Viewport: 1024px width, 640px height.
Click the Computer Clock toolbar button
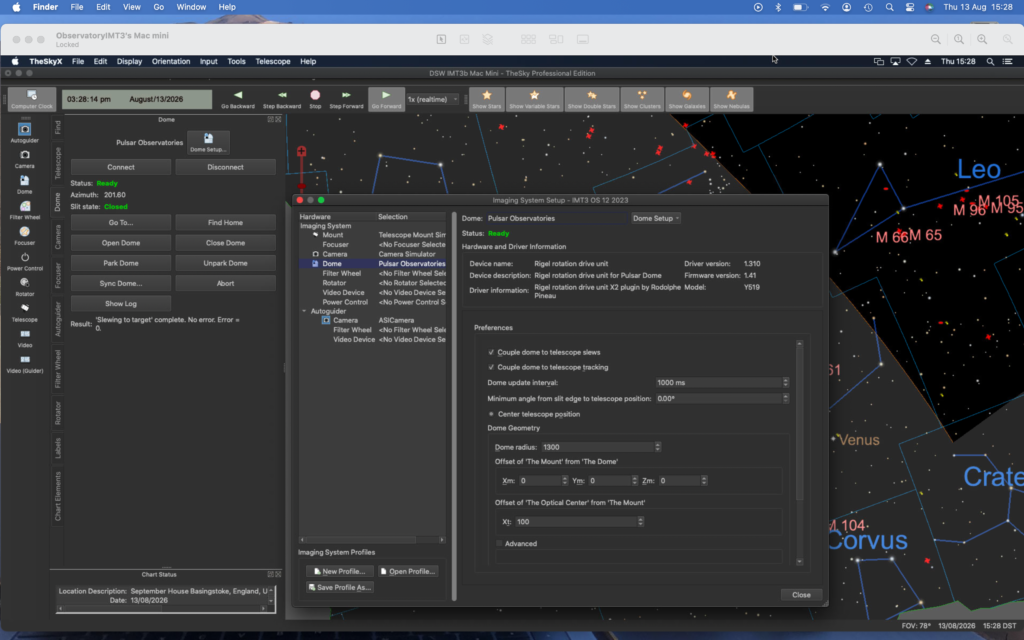(31, 99)
